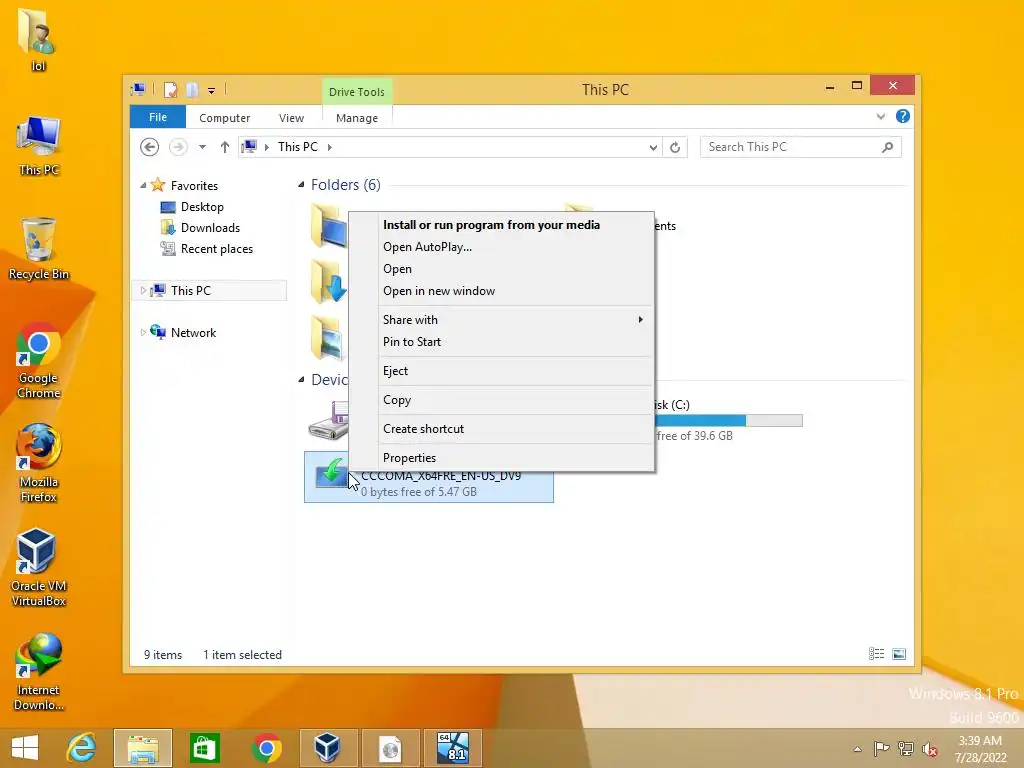1024x768 pixels.
Task: Choose Install or run program from your media
Action: tap(502, 225)
